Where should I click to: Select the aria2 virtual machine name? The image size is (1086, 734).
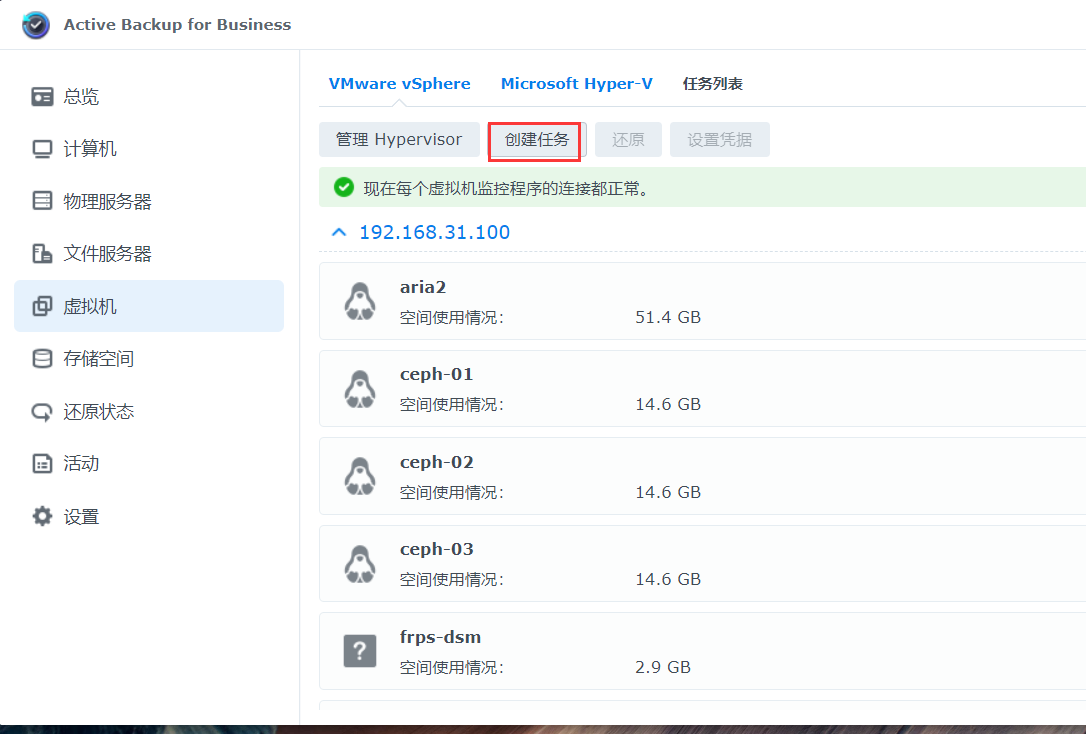(x=422, y=287)
